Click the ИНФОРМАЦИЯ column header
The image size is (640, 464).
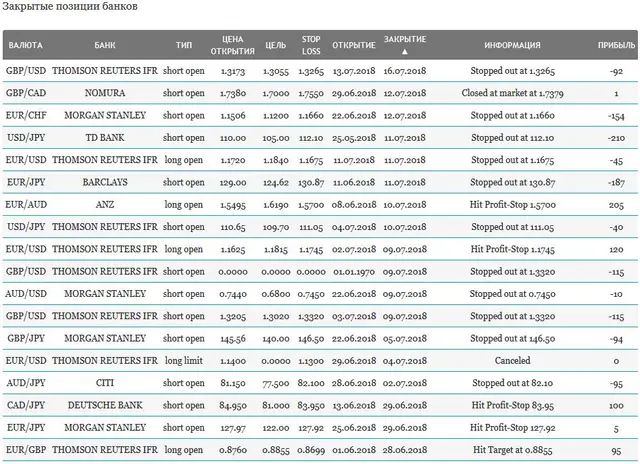512,45
